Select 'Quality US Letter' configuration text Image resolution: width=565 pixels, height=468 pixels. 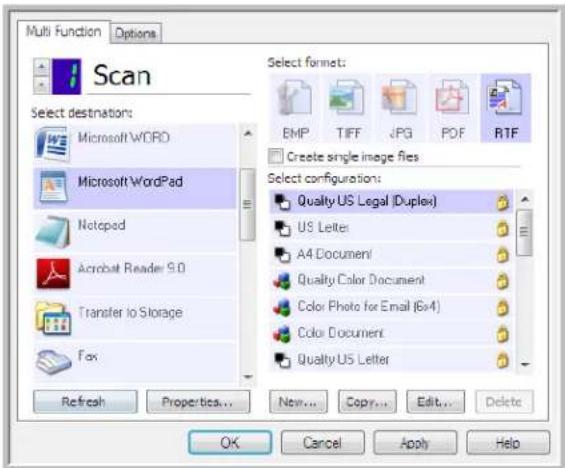coord(343,360)
